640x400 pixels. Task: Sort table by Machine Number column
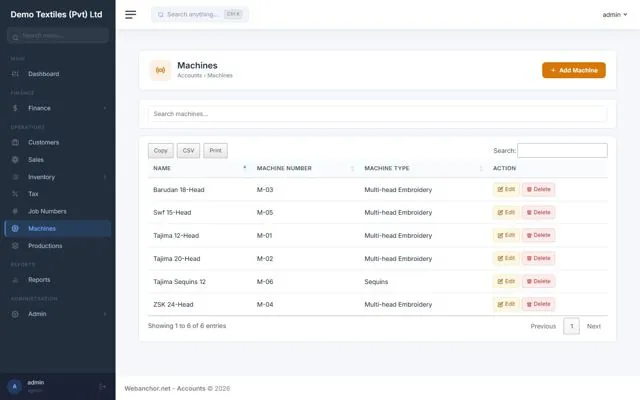[x=305, y=168]
